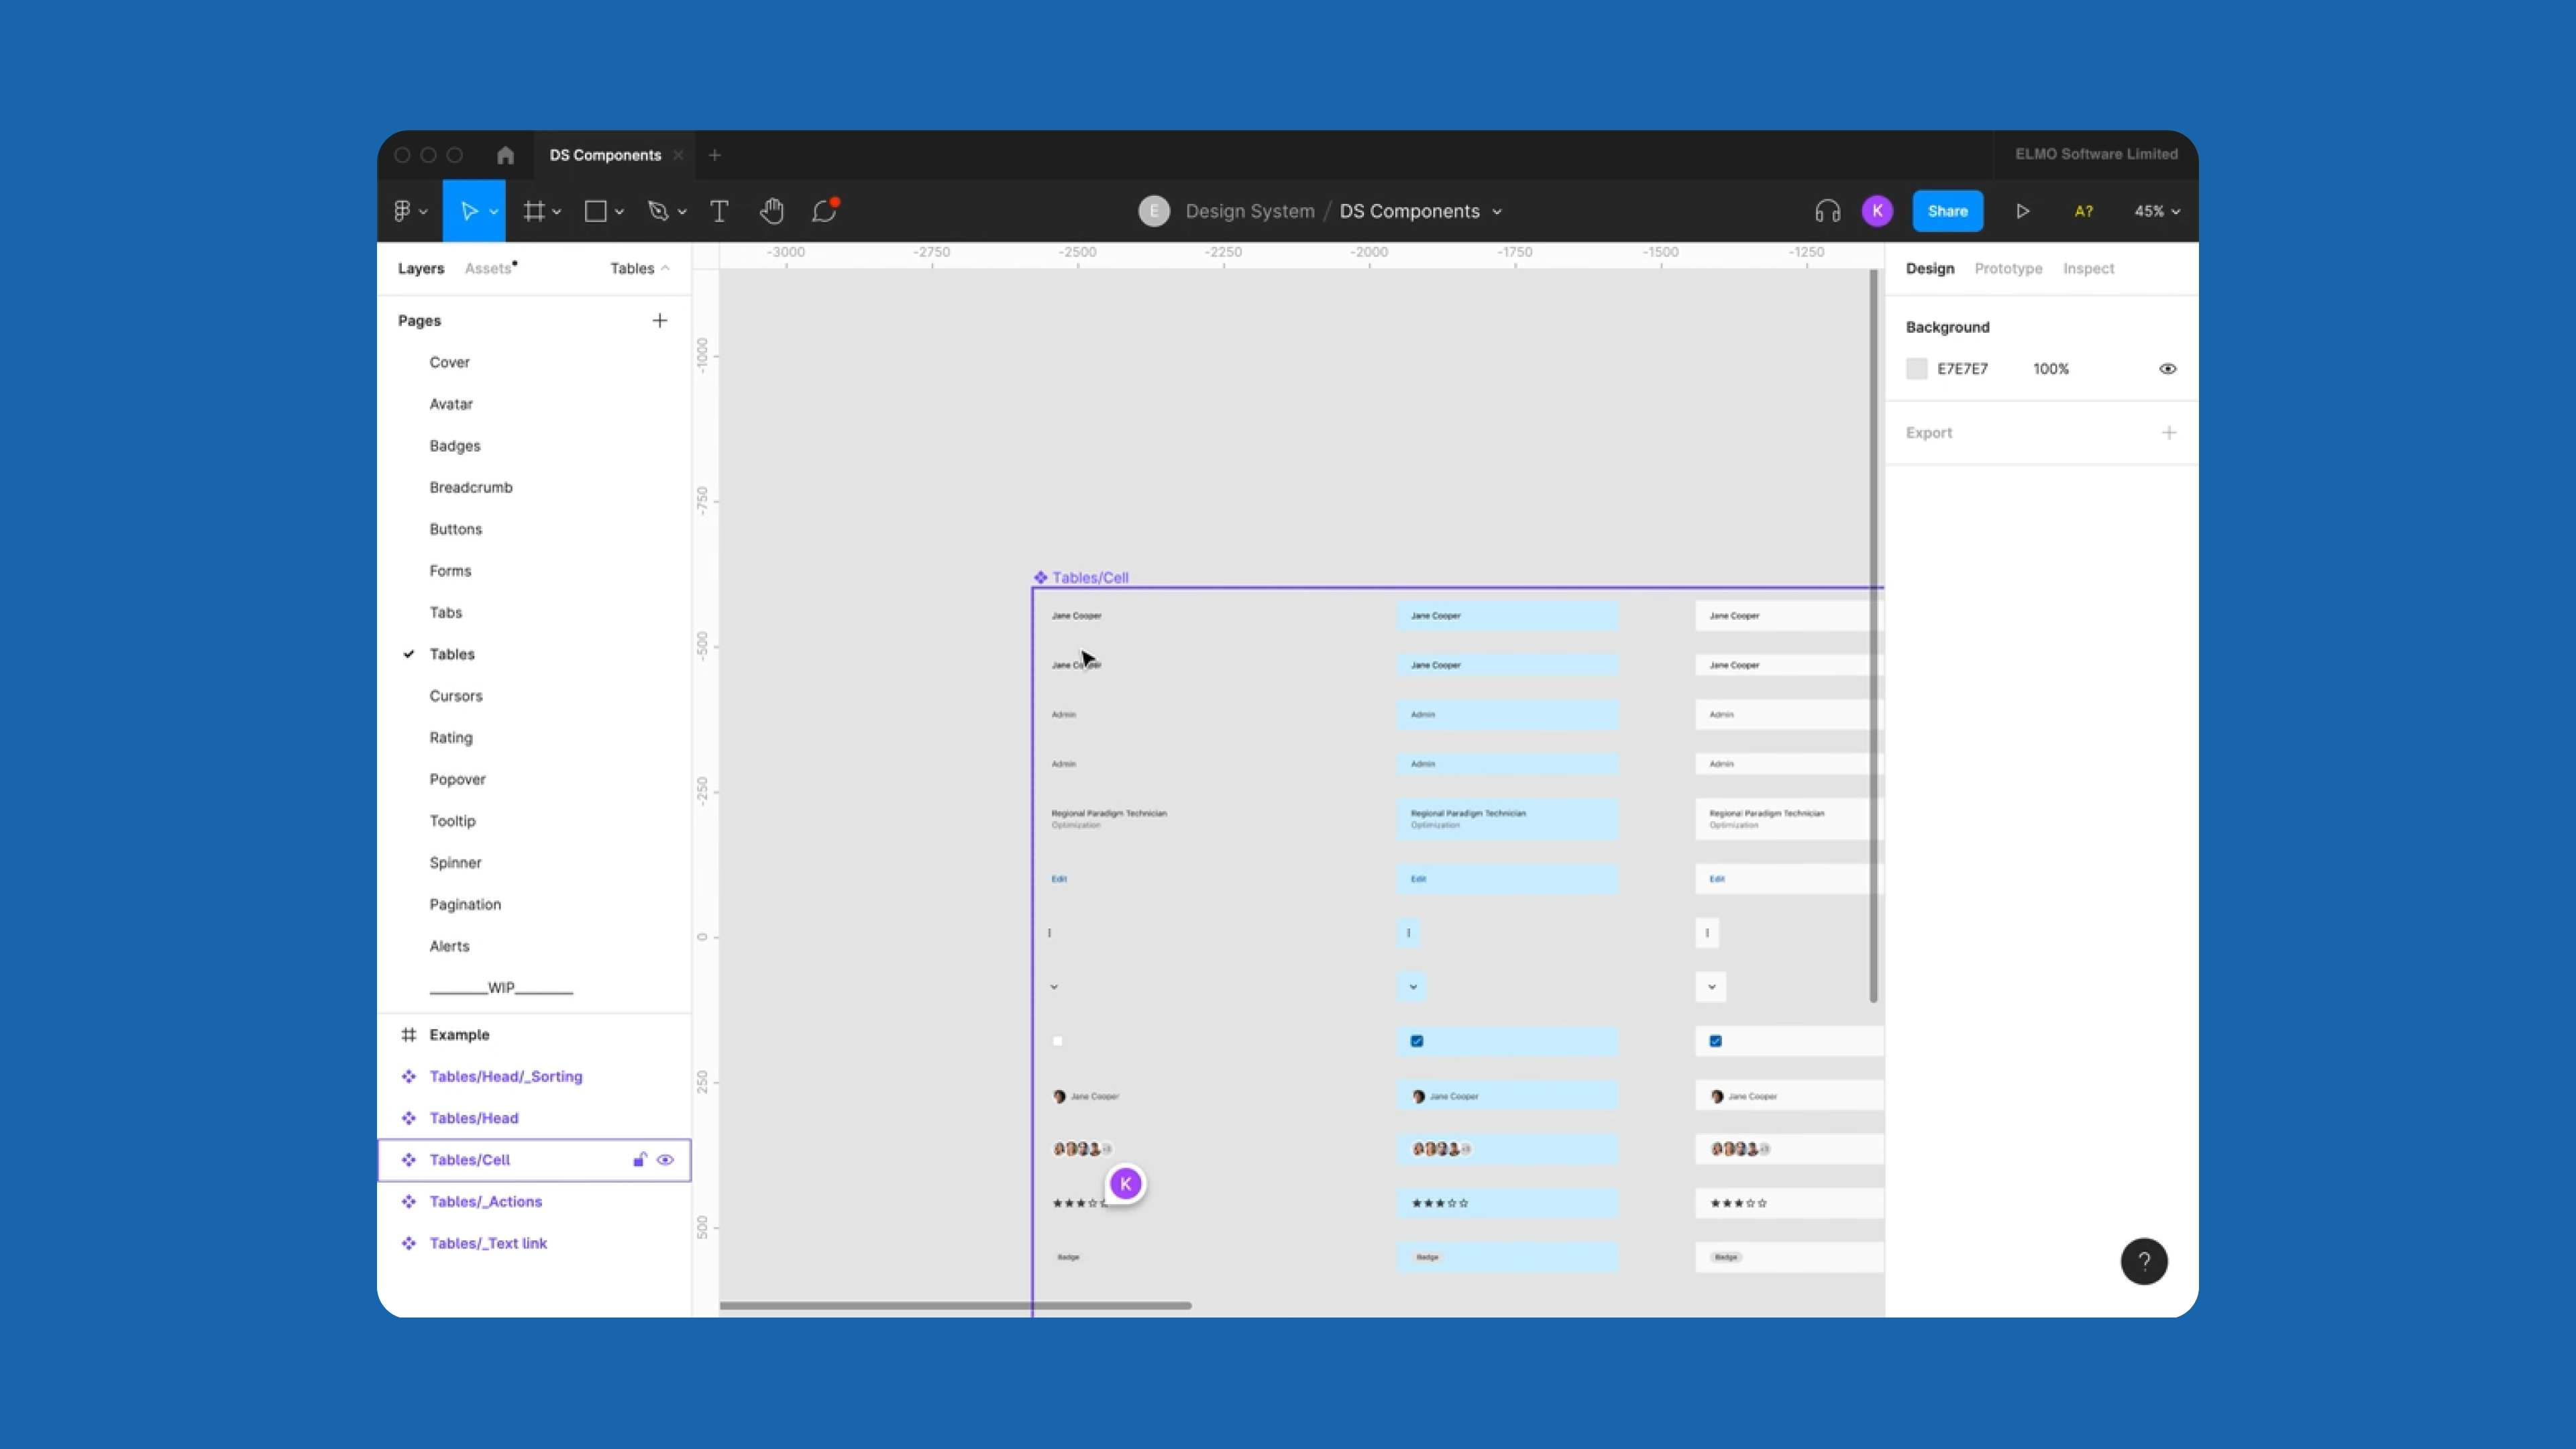Open the Pagination page

(x=464, y=904)
